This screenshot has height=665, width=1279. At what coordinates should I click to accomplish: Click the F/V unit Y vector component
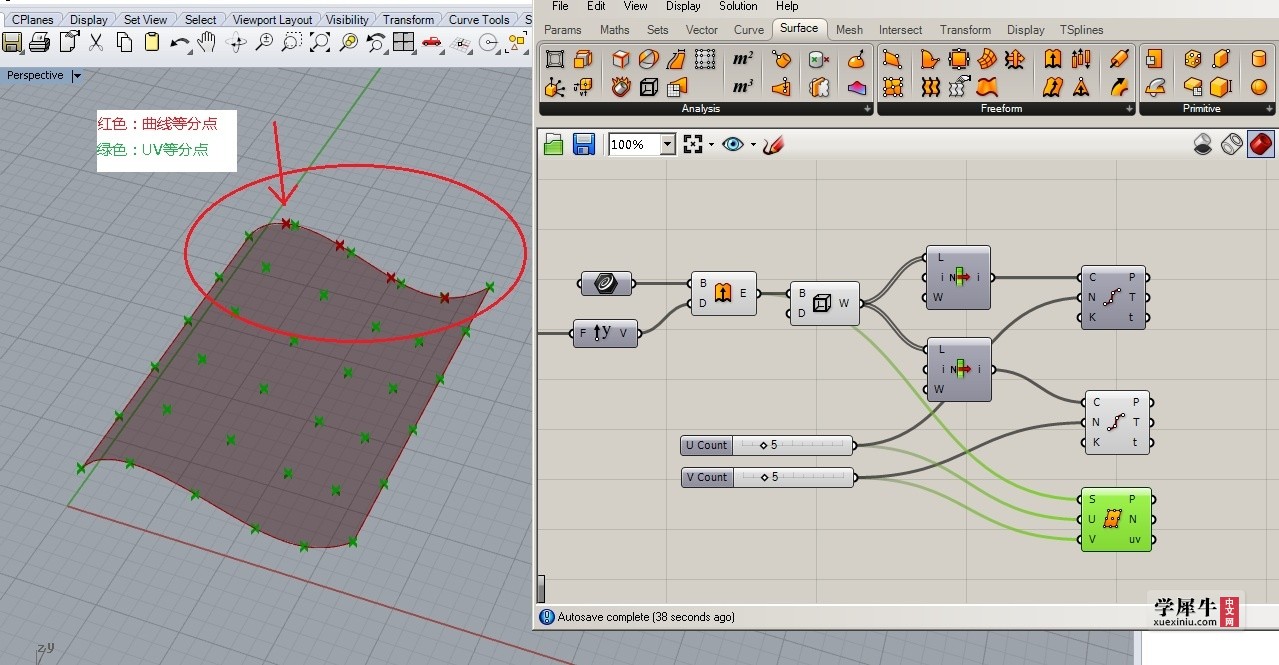click(x=605, y=334)
